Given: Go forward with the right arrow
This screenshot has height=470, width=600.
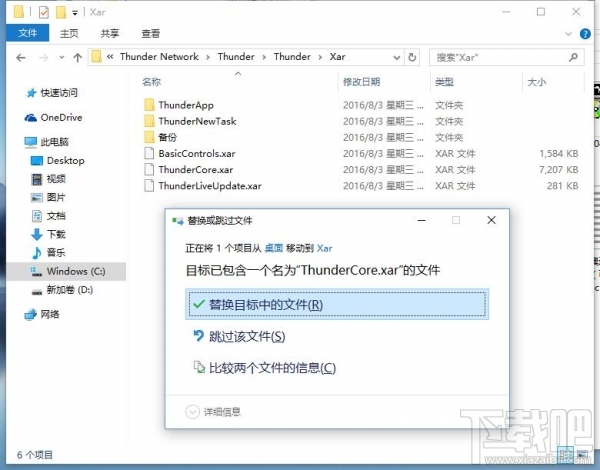Looking at the screenshot, I should (44, 58).
